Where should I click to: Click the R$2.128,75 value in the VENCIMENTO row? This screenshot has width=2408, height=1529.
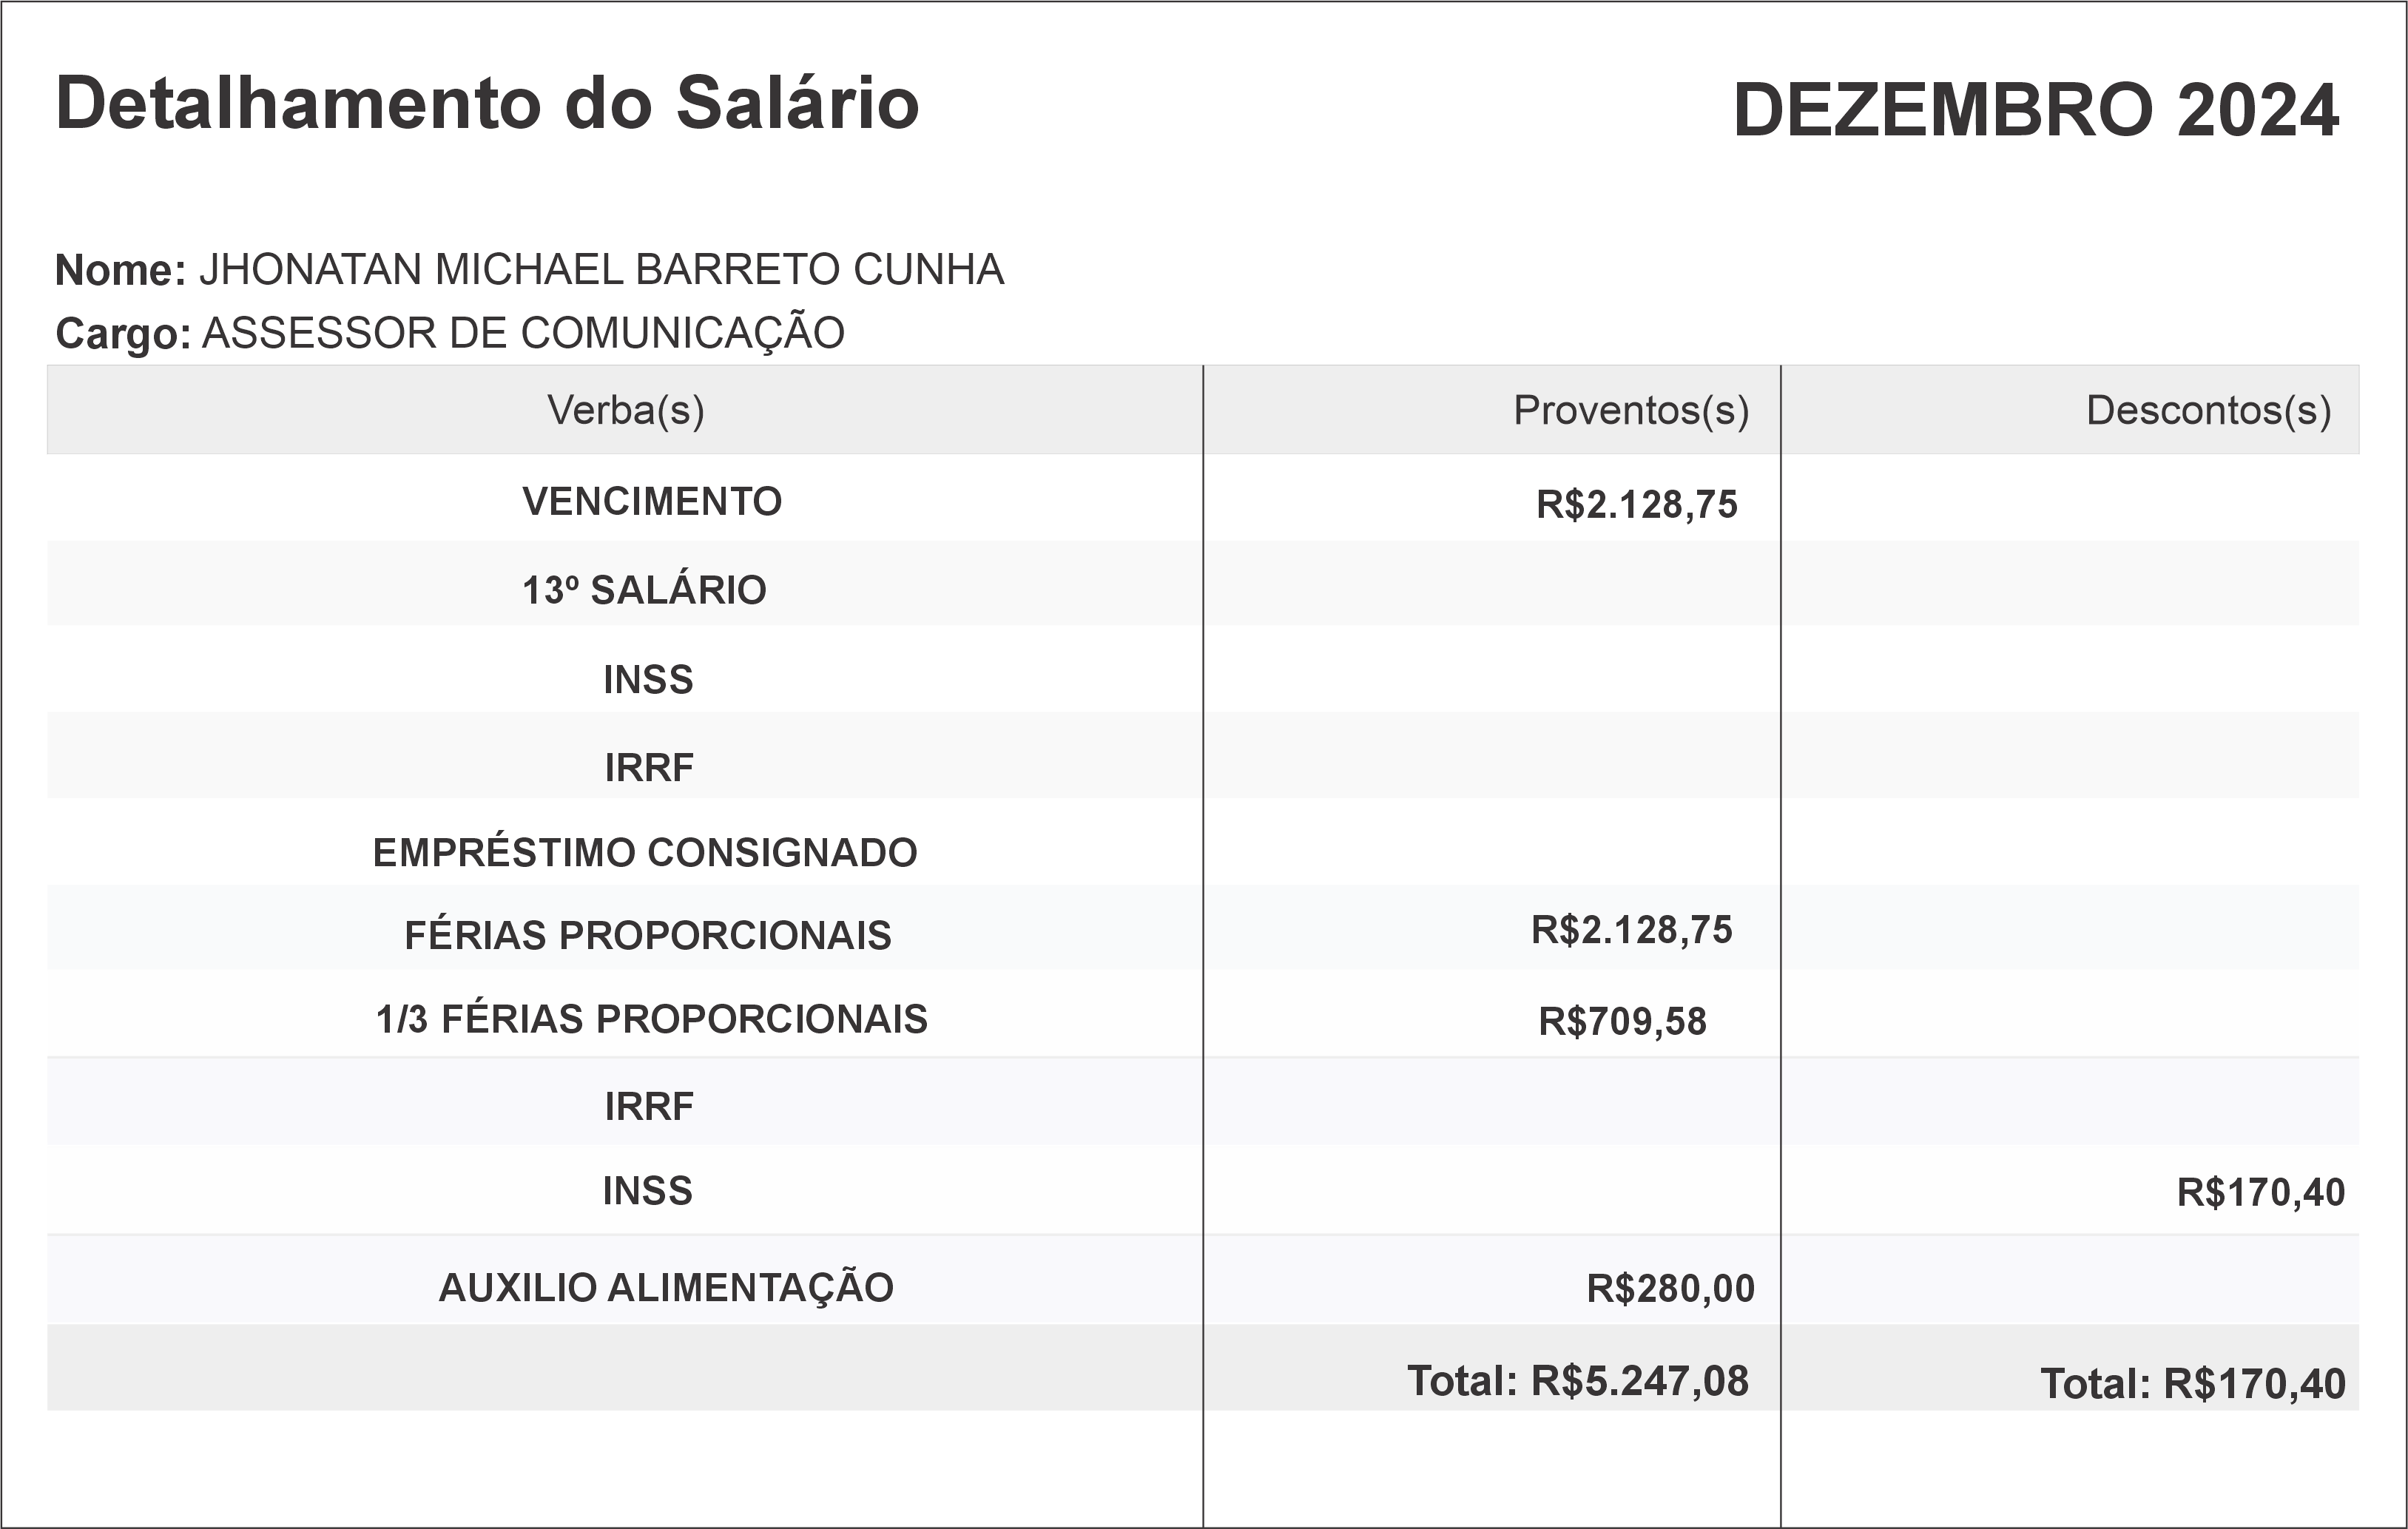pyautogui.click(x=1636, y=504)
